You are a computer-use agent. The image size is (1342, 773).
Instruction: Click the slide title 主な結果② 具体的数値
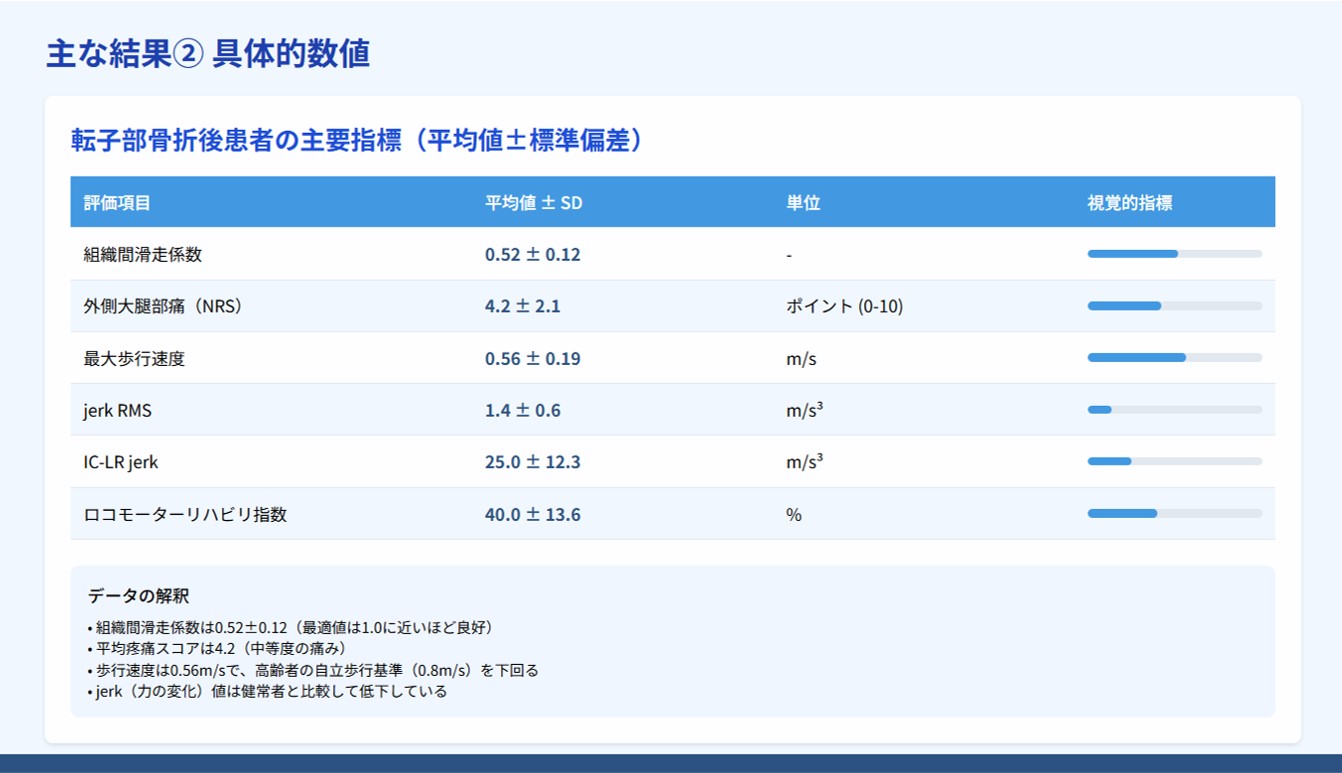[x=208, y=54]
